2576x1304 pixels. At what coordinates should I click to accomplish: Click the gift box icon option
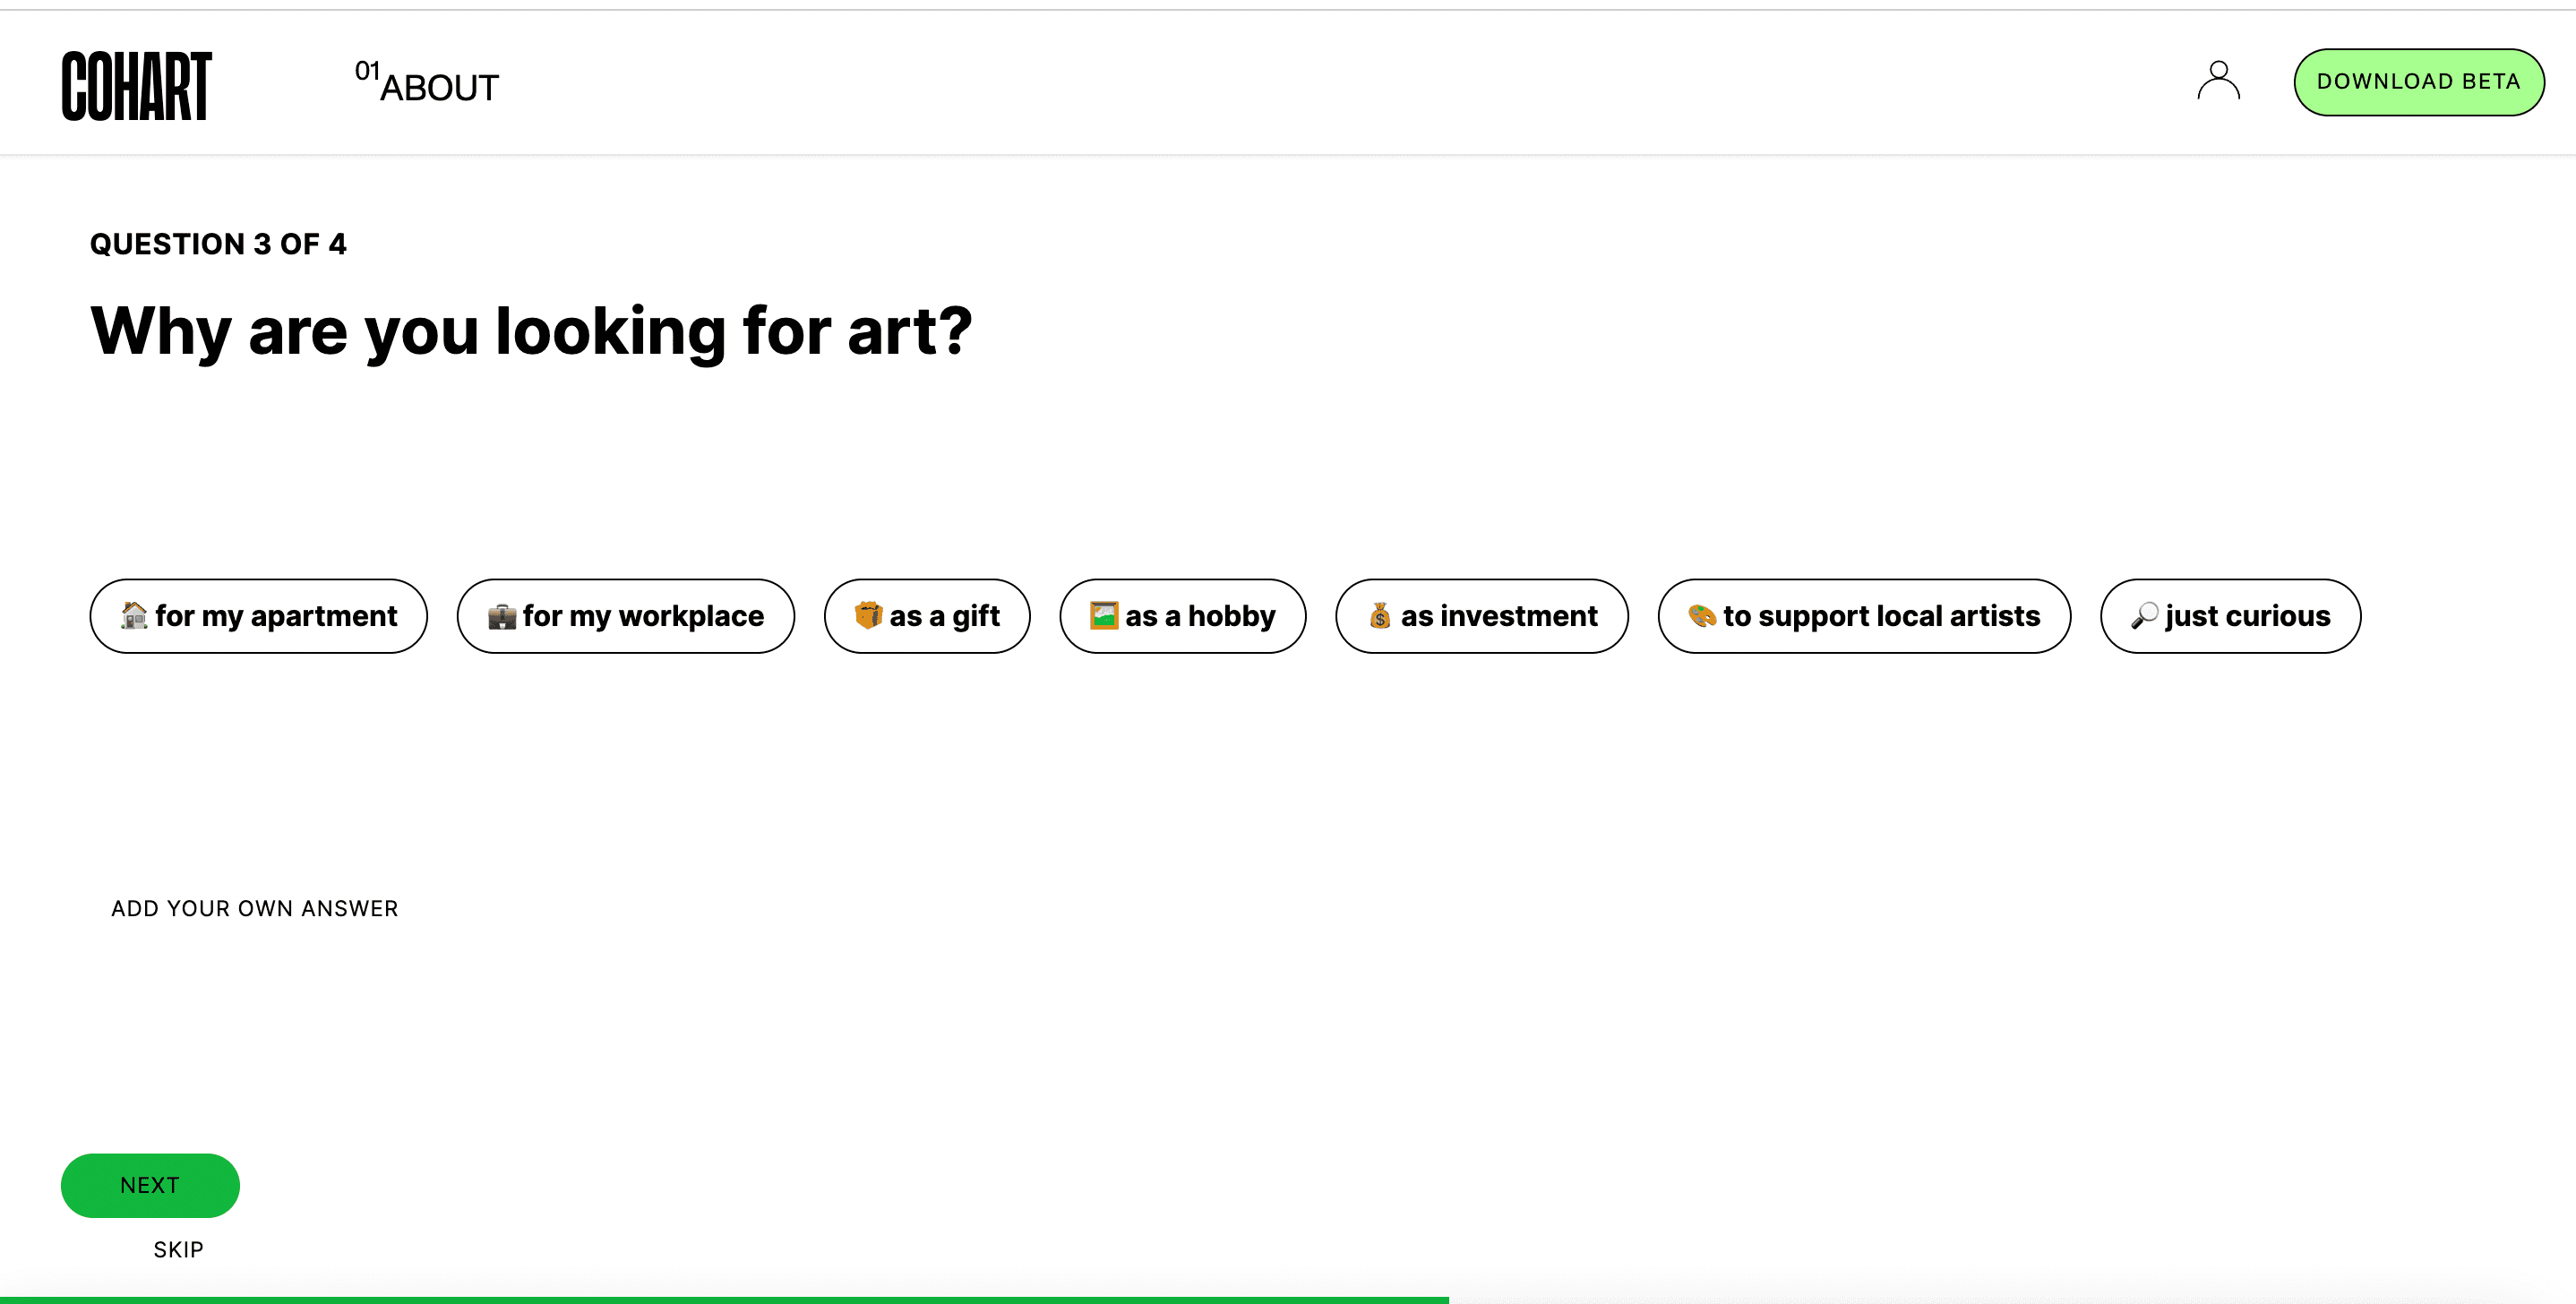[x=928, y=615]
